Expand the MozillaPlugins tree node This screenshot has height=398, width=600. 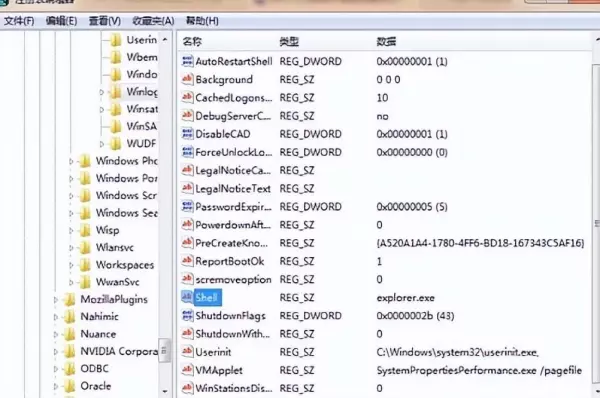[55, 300]
